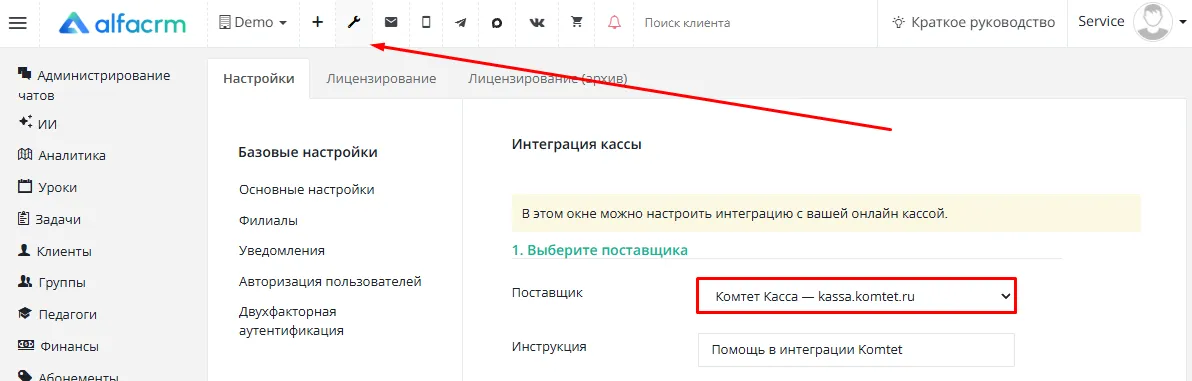Open notifications bell icon
This screenshot has width=1192, height=381.
click(614, 23)
